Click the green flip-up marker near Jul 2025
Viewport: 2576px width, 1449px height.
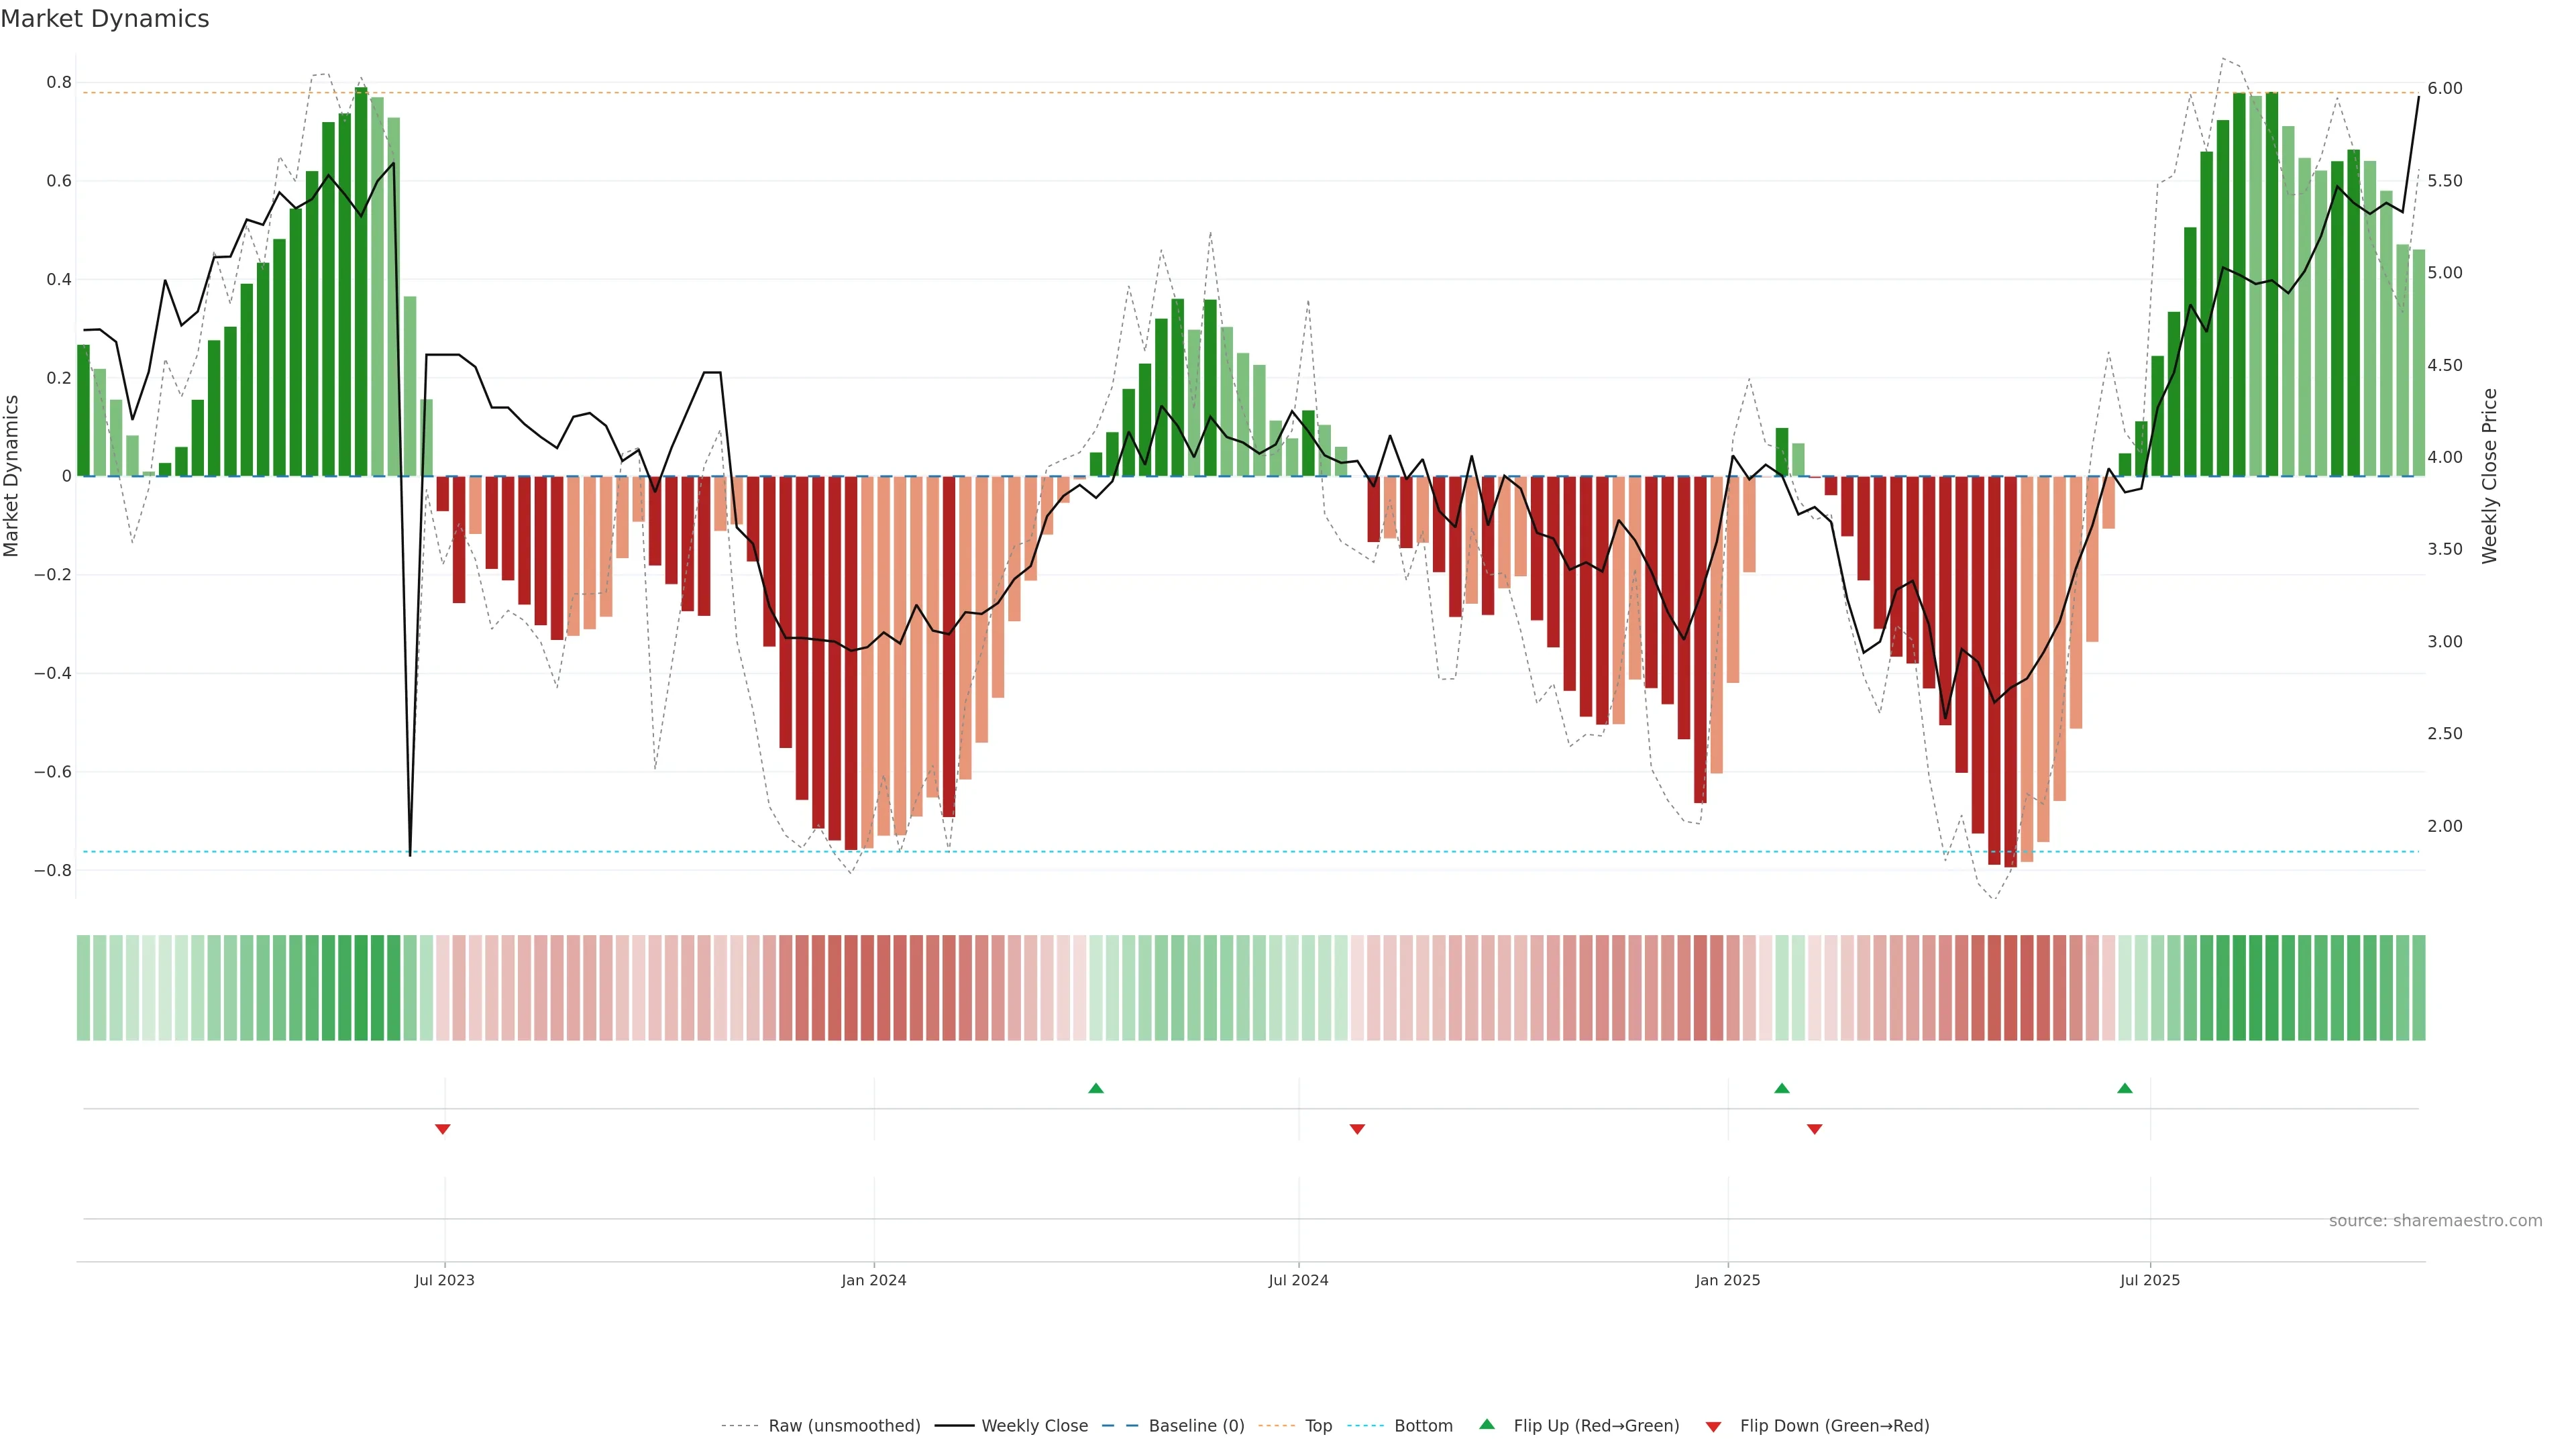(x=2124, y=1088)
